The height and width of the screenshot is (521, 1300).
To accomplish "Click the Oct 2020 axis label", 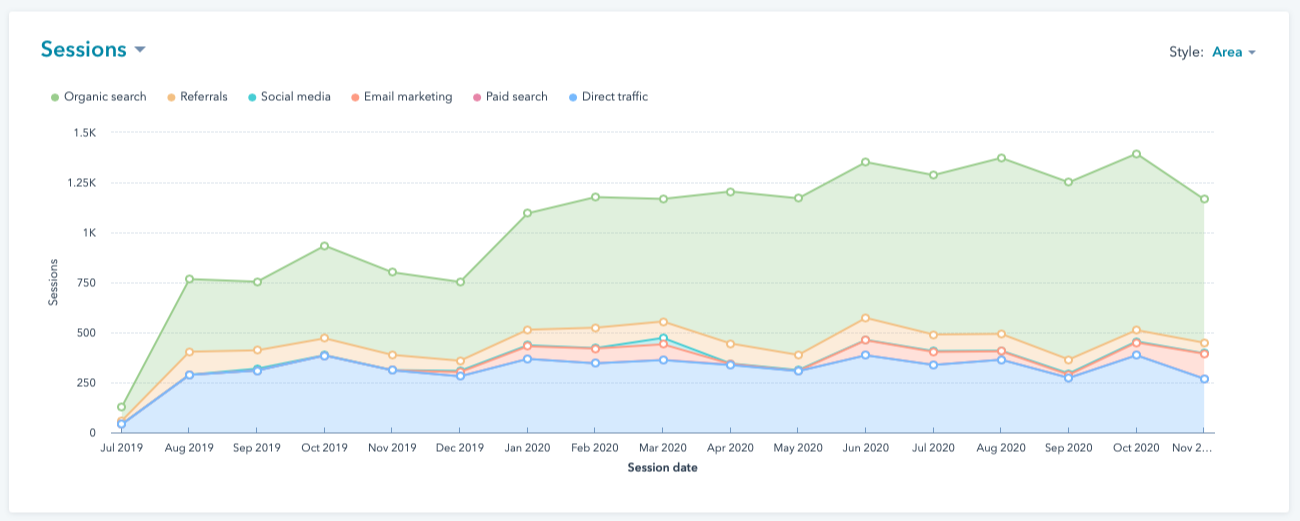I will pos(1136,449).
